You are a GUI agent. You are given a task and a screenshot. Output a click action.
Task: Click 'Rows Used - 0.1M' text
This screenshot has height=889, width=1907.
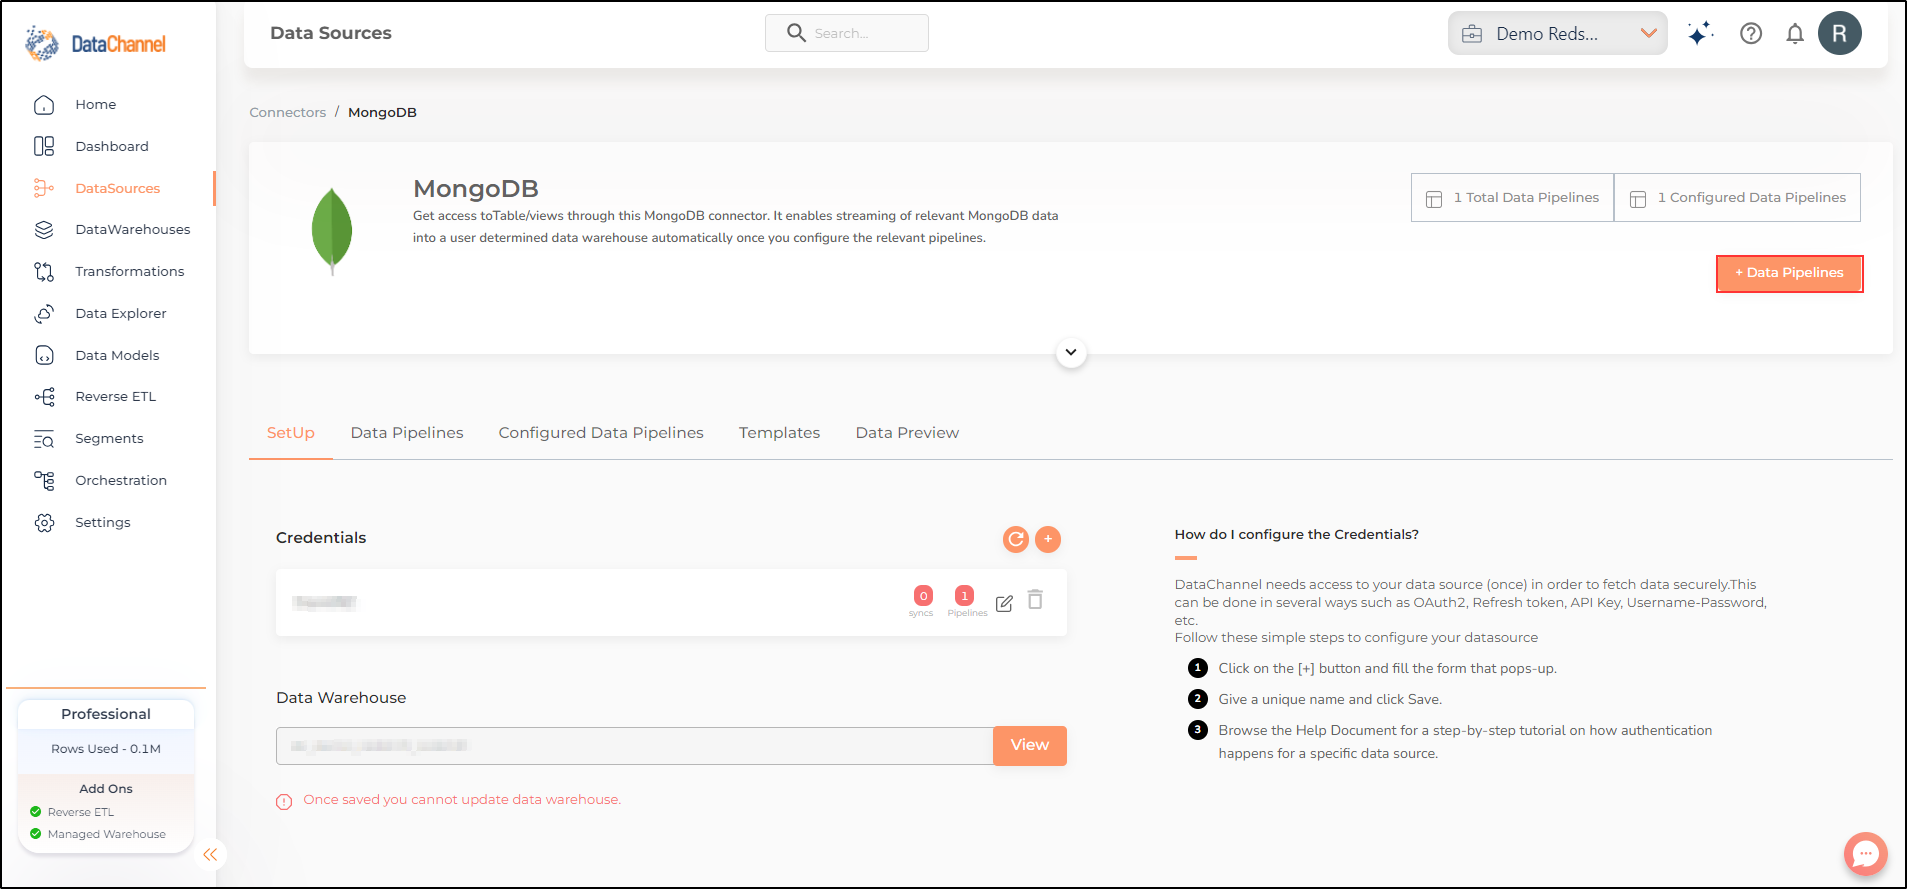[x=106, y=749]
